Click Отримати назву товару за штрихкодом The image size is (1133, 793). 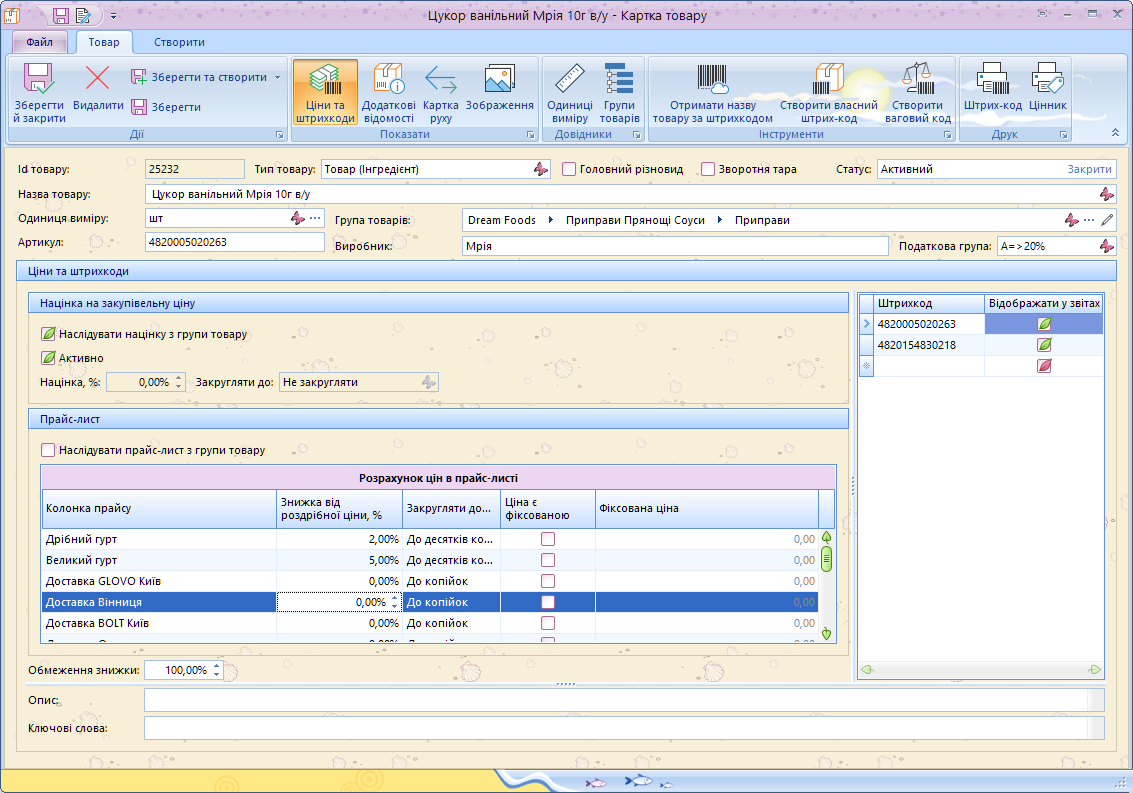pyautogui.click(x=712, y=94)
